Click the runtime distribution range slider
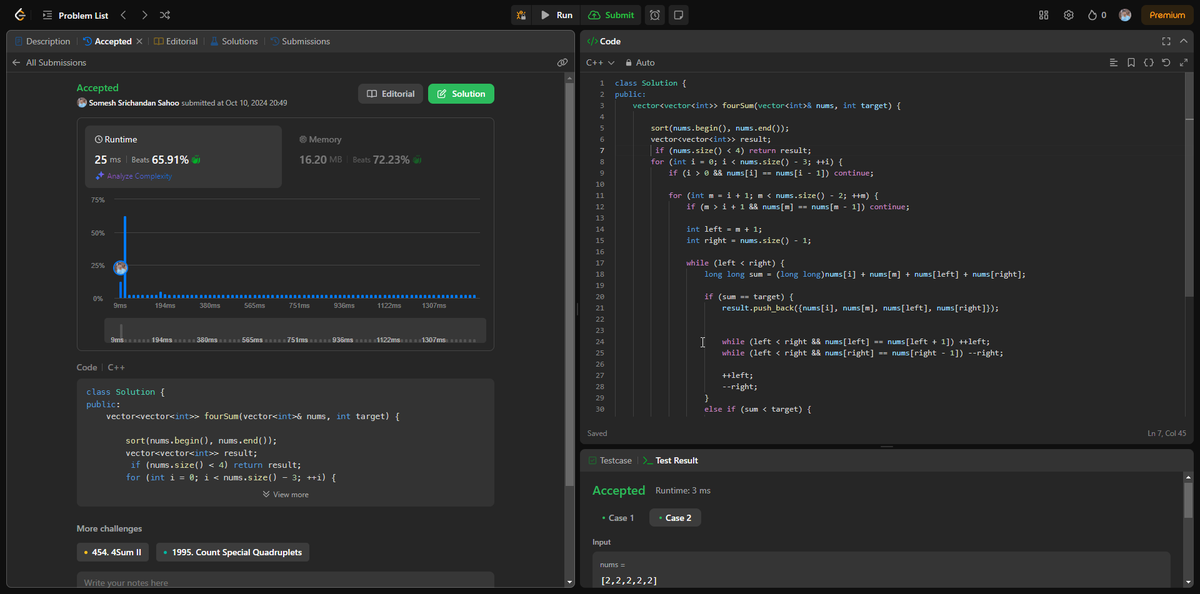This screenshot has height=594, width=1200. (295, 331)
